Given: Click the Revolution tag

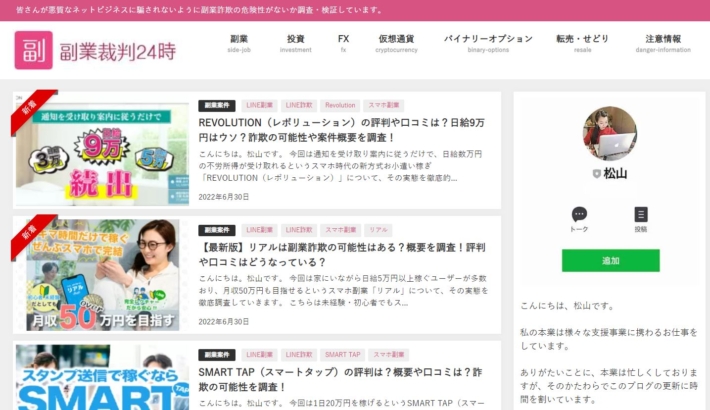Looking at the screenshot, I should tap(340, 106).
